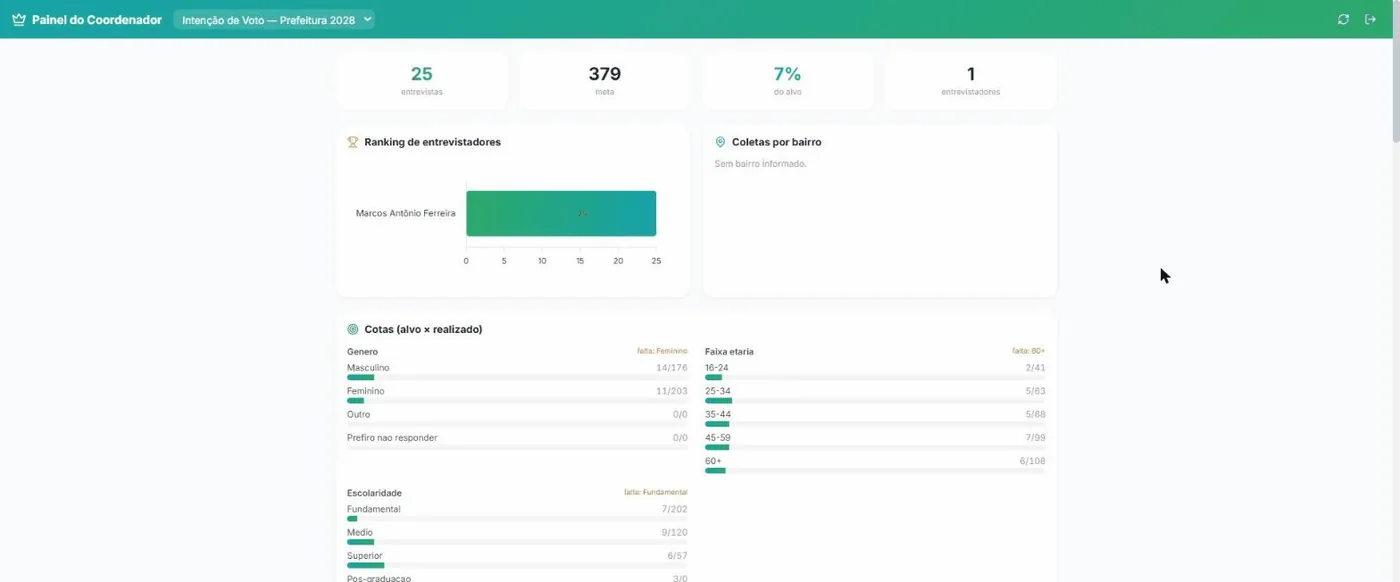Click the Masculino 14/176 value
The width and height of the screenshot is (1400, 582).
click(672, 368)
